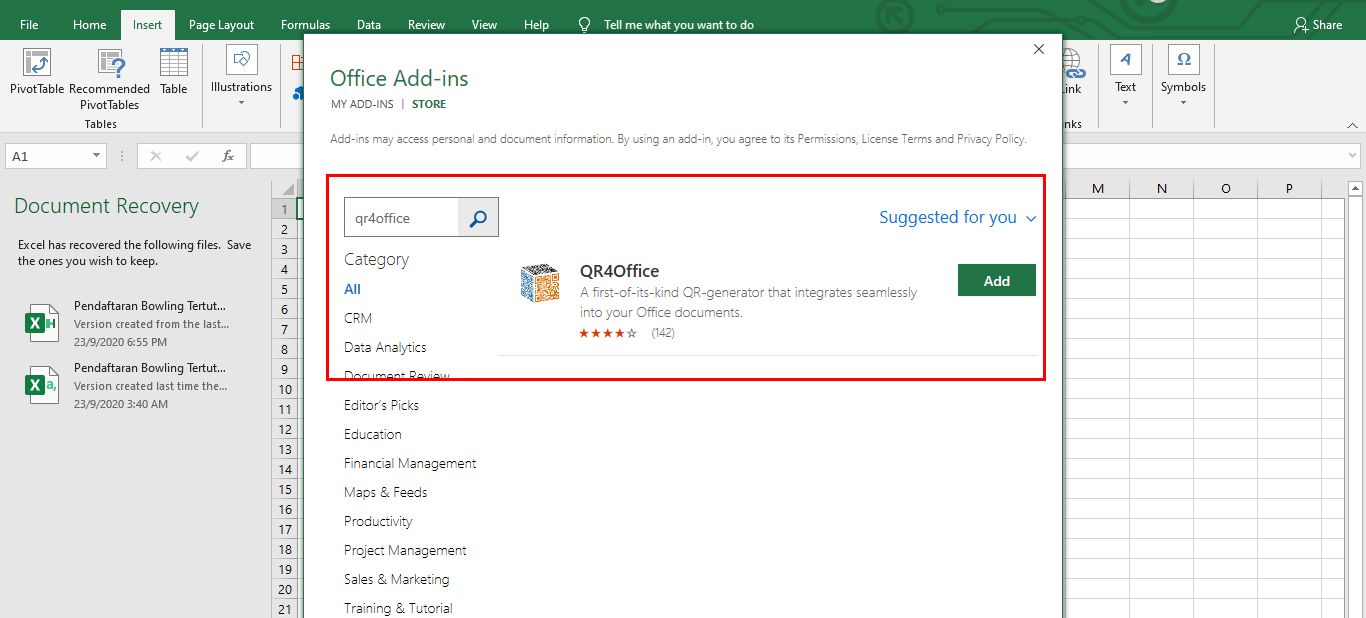
Task: Select the Training & Tutorial category
Action: (398, 608)
